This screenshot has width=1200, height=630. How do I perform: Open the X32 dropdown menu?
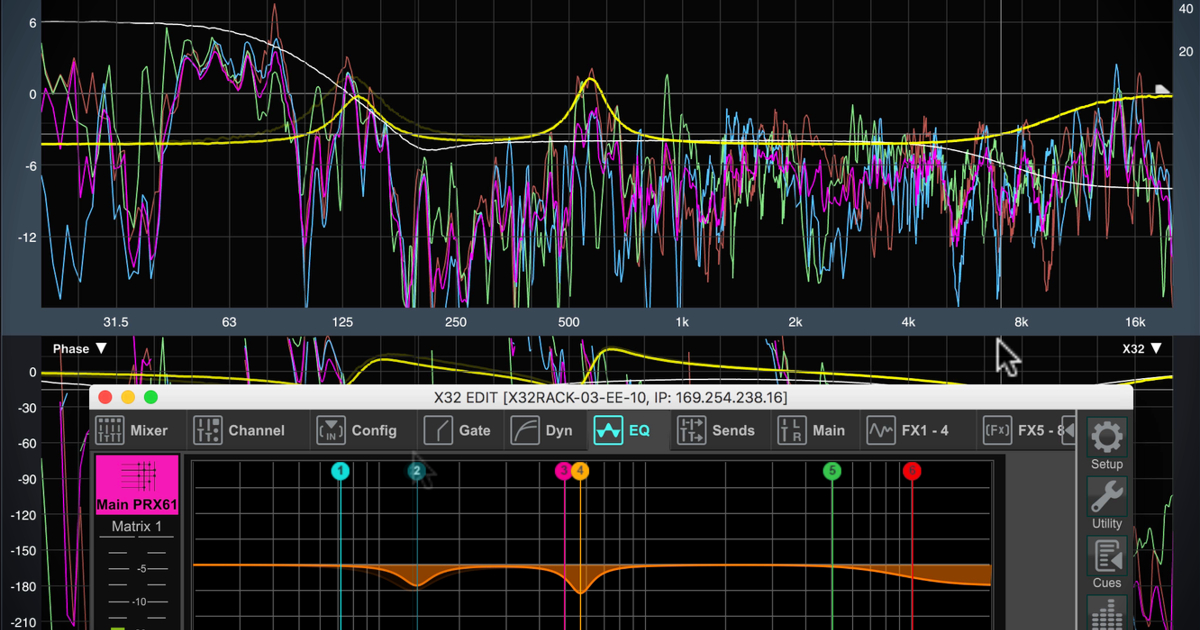(1142, 348)
